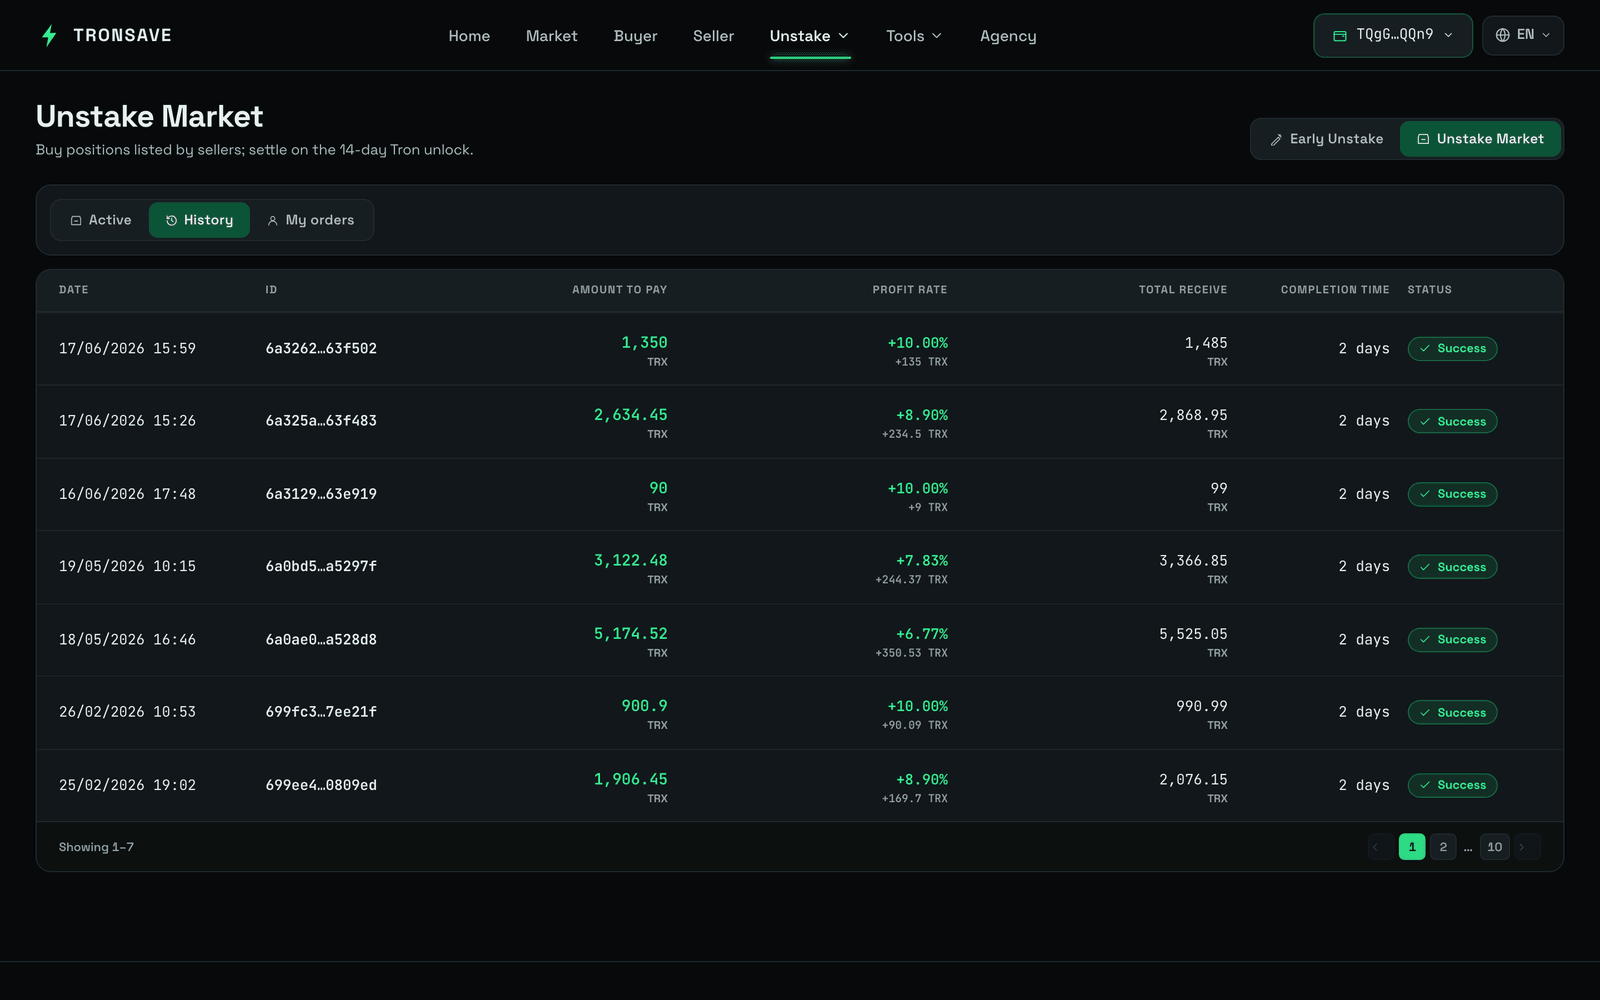Click order ID 6a325a…63f483

(321, 421)
